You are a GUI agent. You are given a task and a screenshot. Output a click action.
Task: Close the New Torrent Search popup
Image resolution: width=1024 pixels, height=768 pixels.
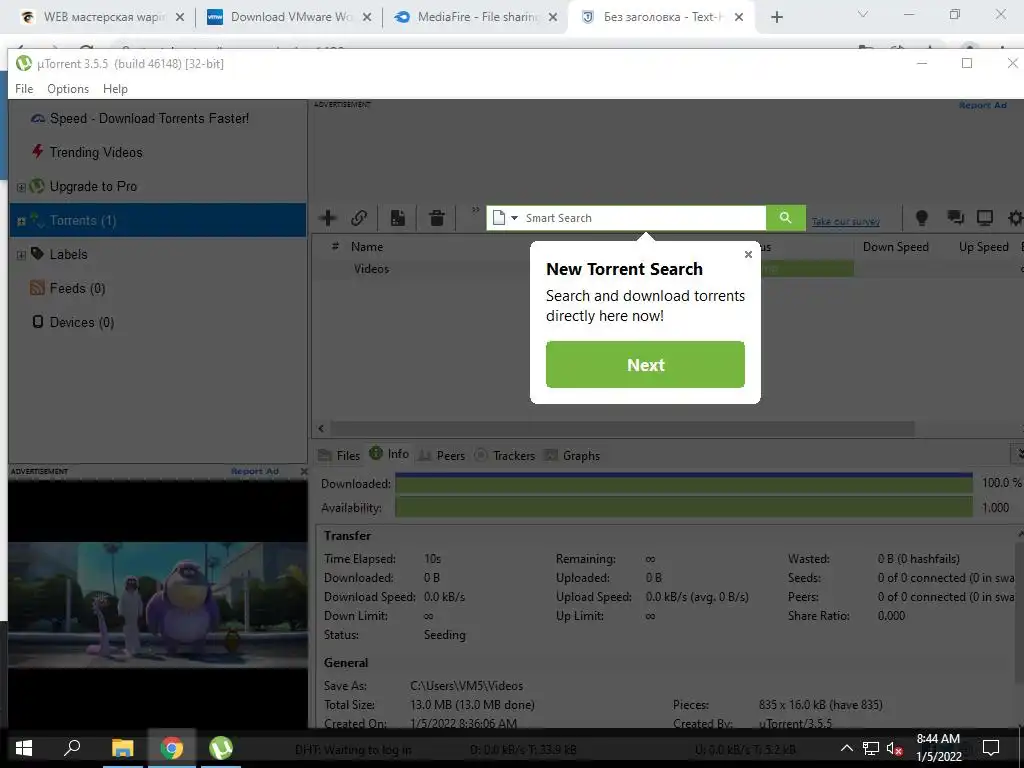pos(748,255)
